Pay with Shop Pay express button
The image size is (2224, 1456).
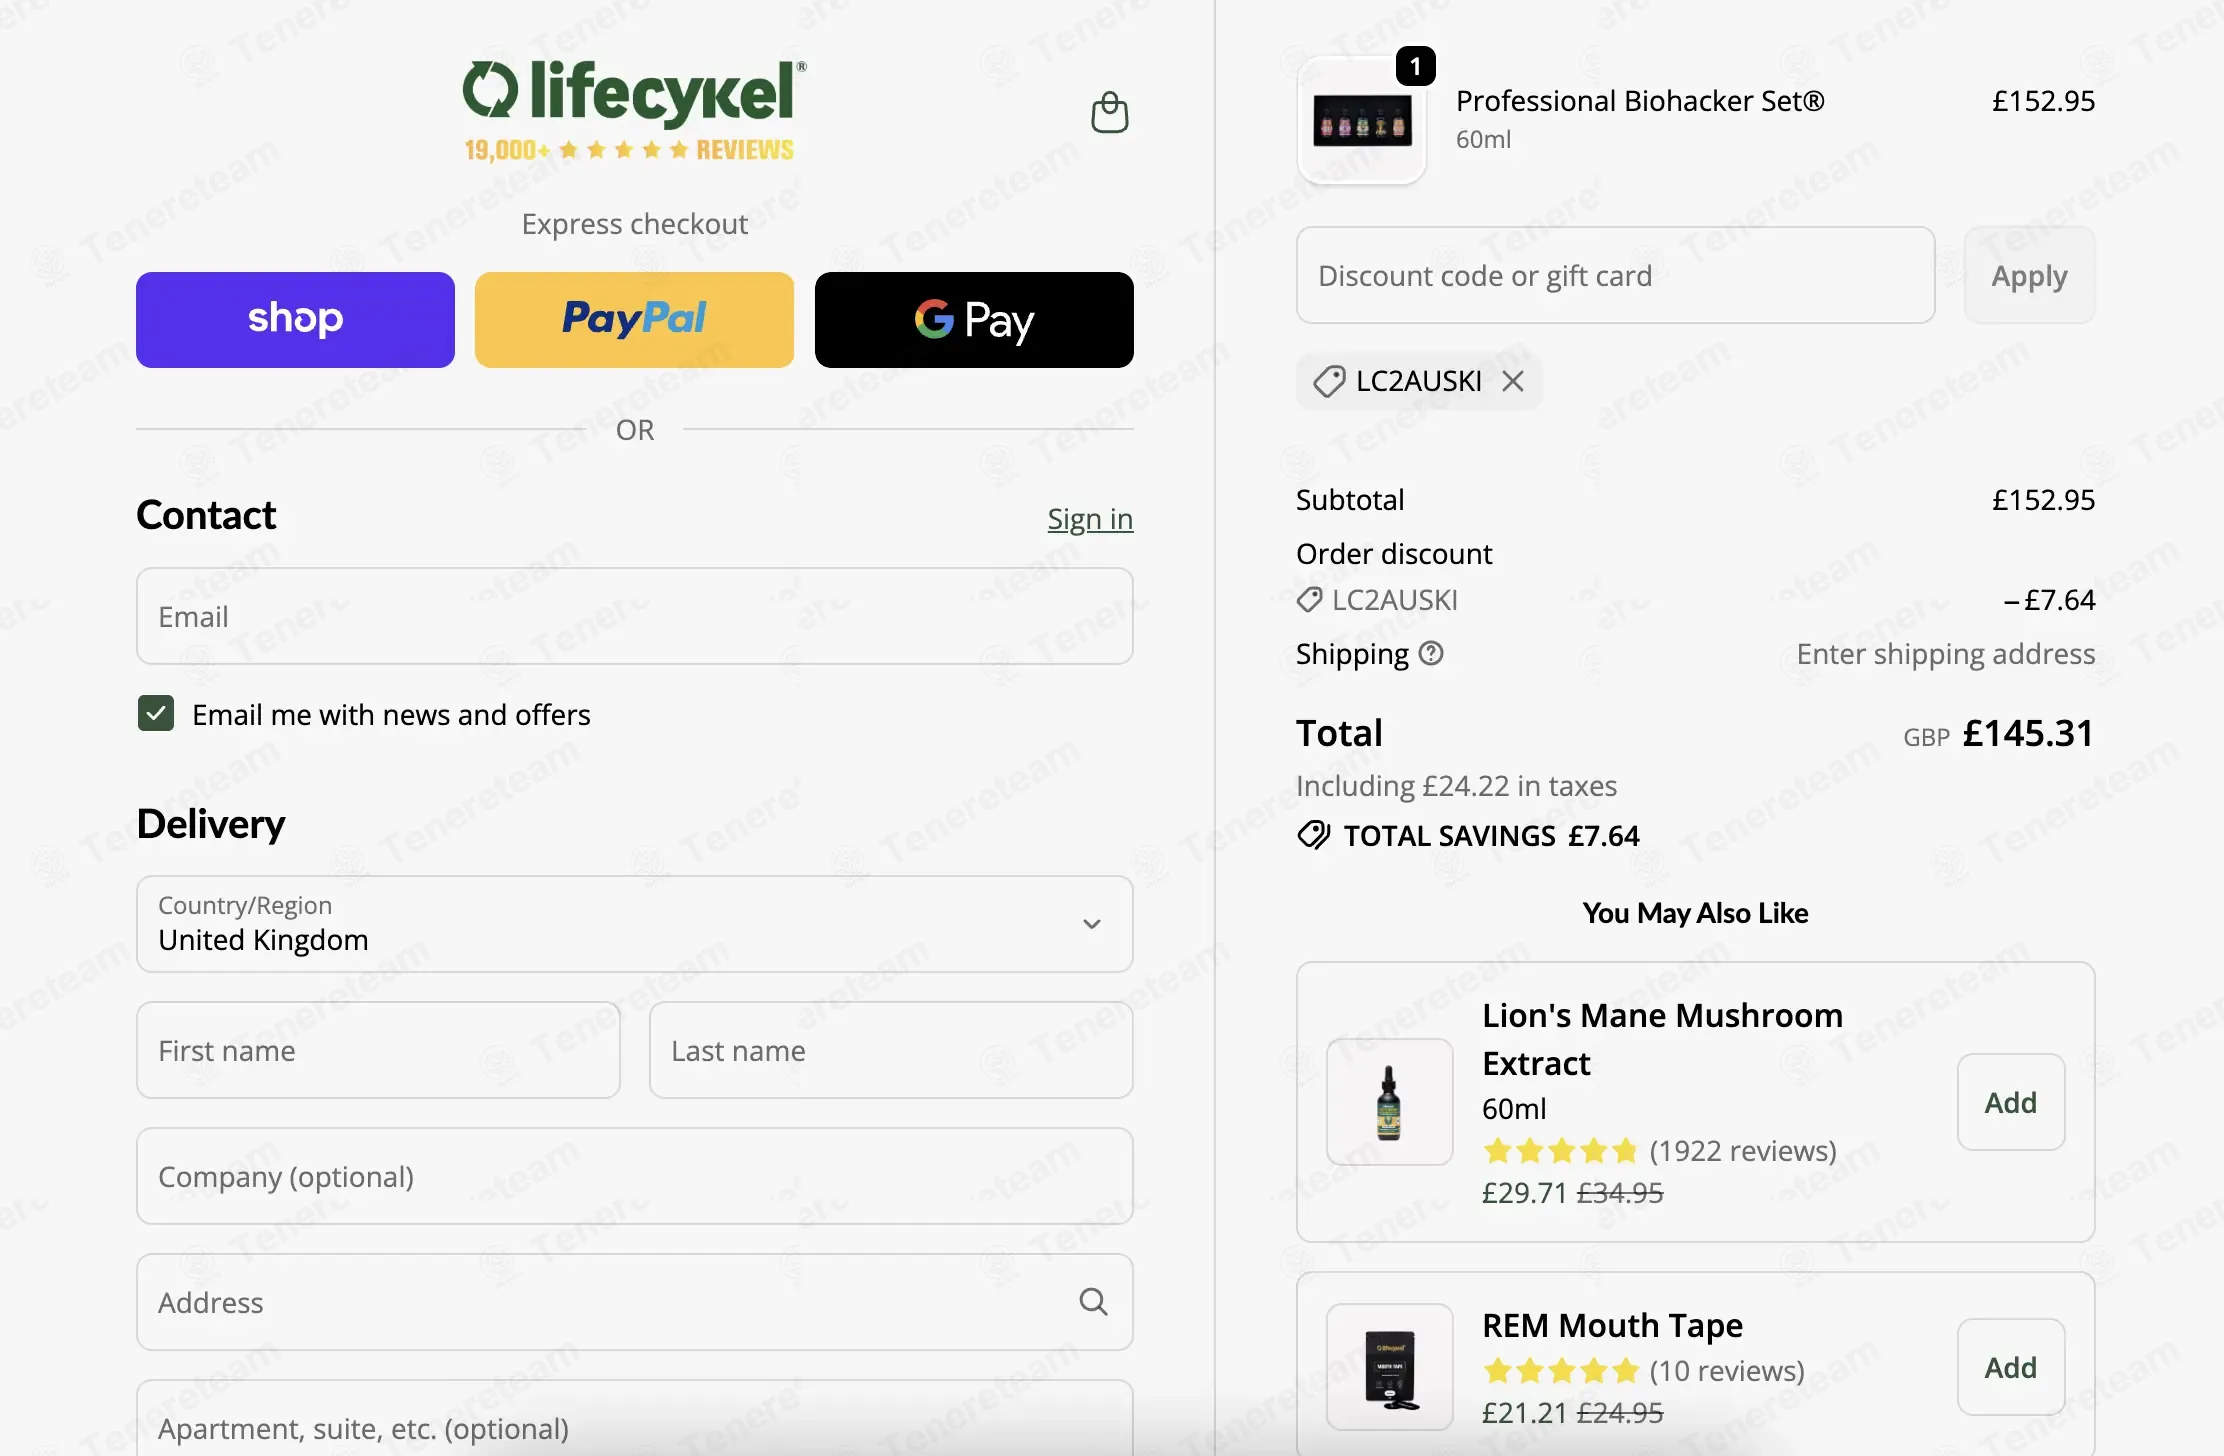295,320
